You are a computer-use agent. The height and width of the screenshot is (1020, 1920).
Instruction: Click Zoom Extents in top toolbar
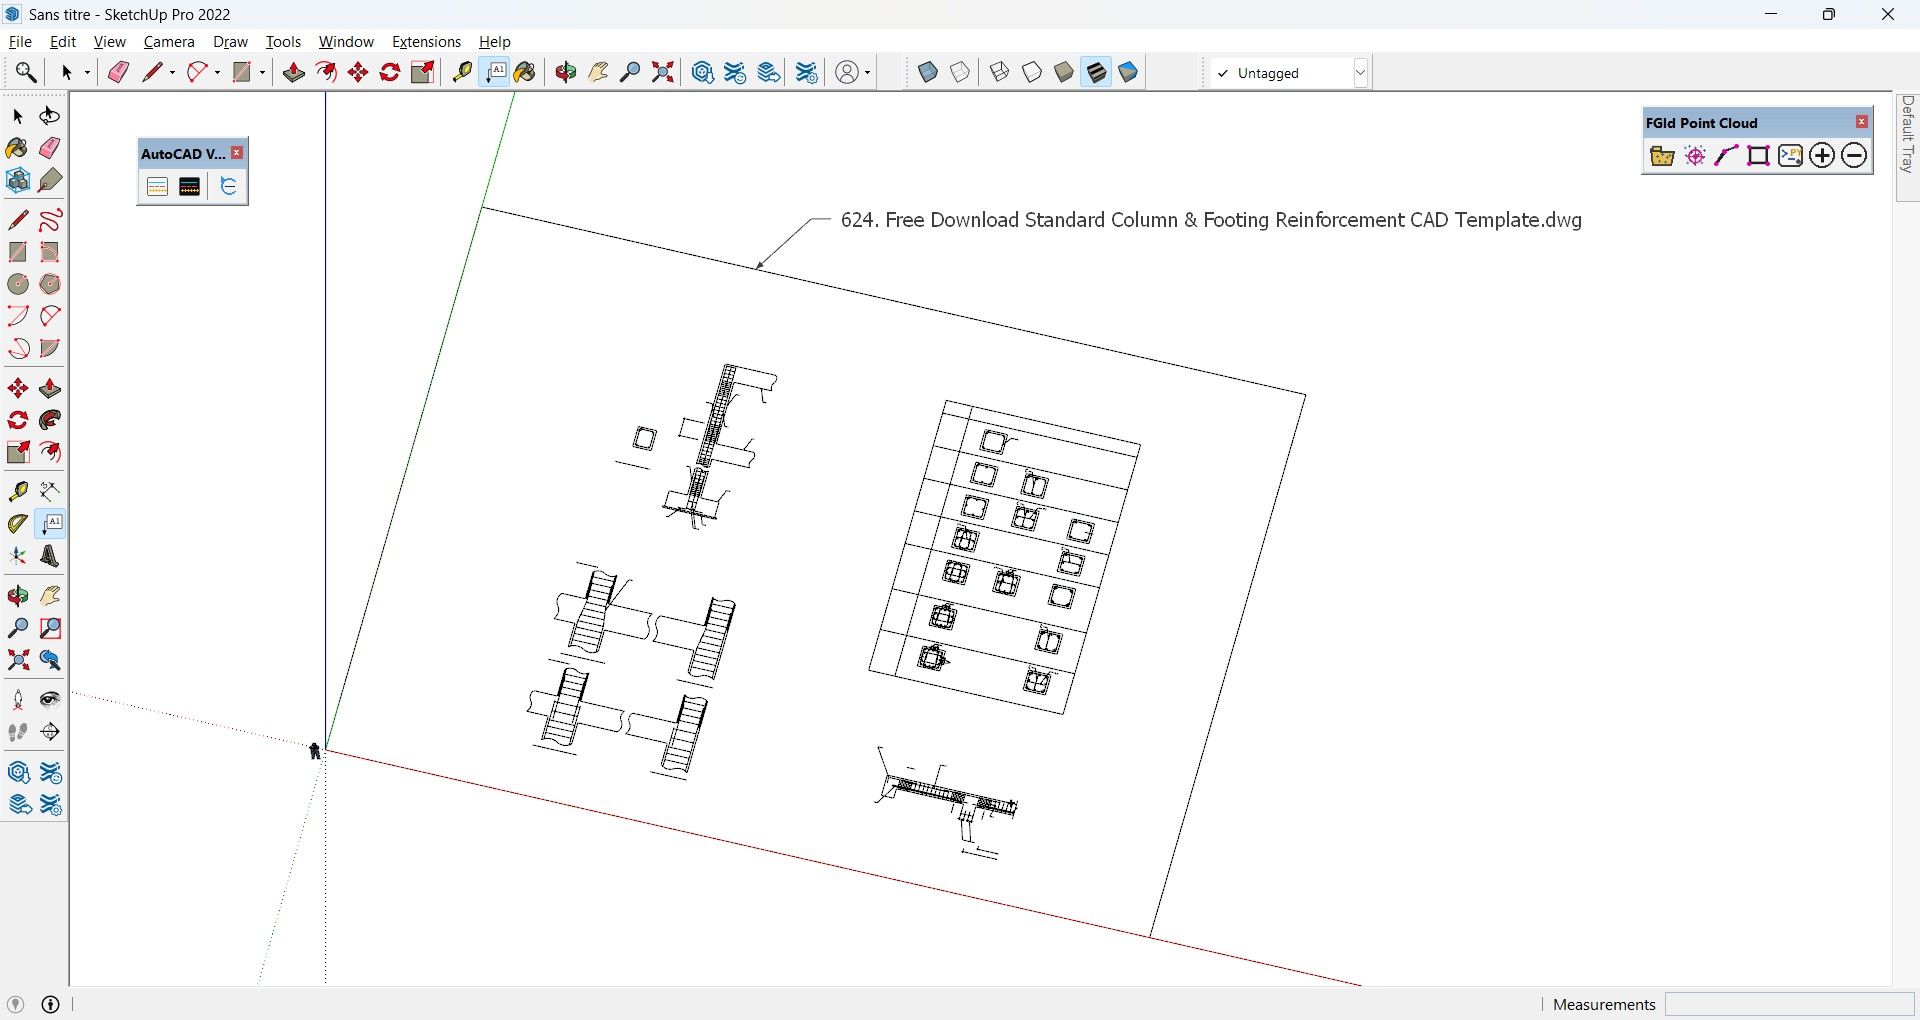coord(662,72)
